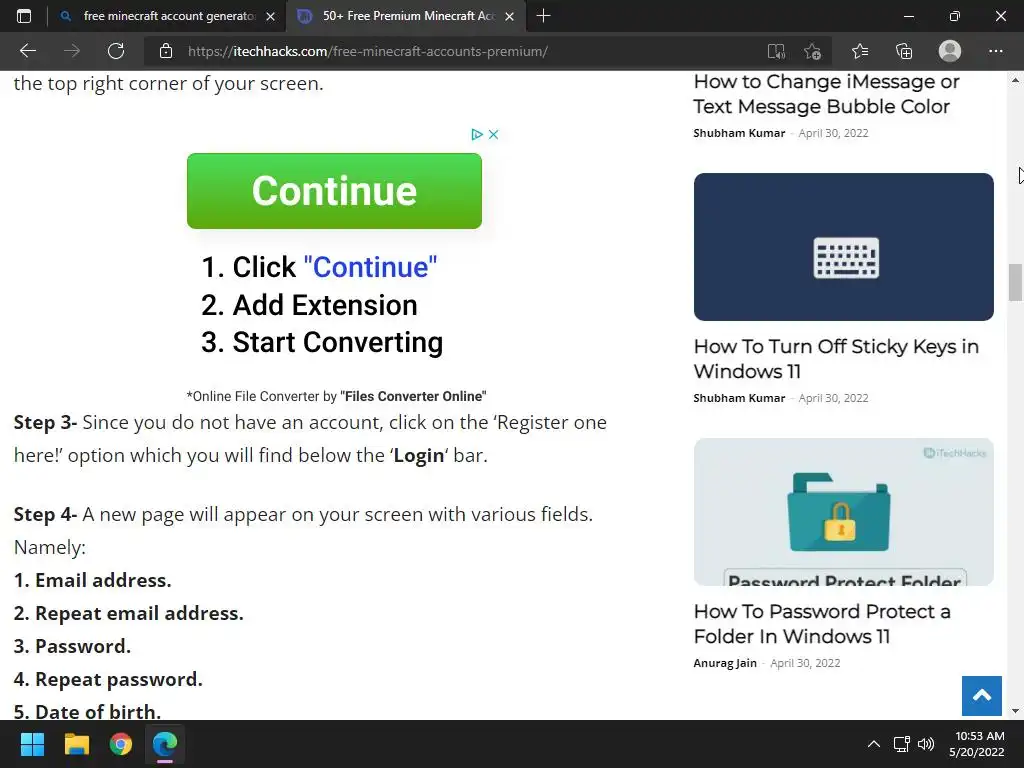The height and width of the screenshot is (768, 1024).
Task: Click the "Files Converter Online" ad text
Action: coord(413,396)
